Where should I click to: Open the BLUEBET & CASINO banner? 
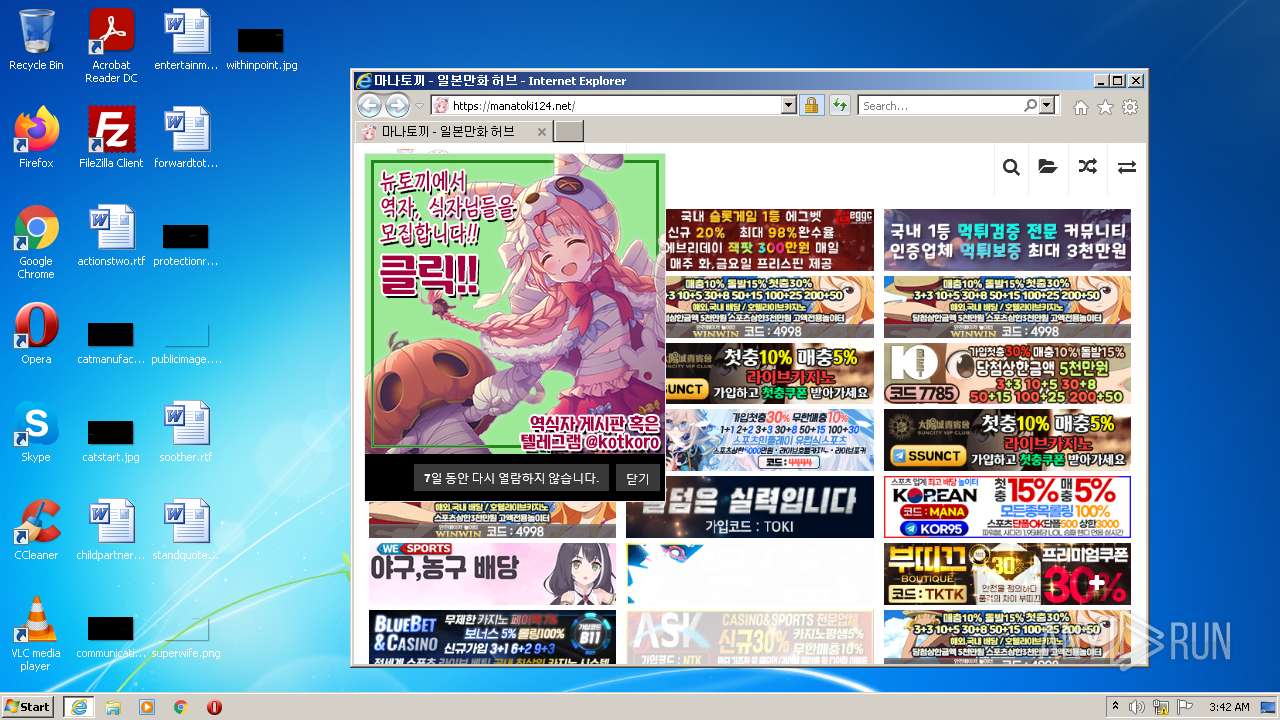492,637
